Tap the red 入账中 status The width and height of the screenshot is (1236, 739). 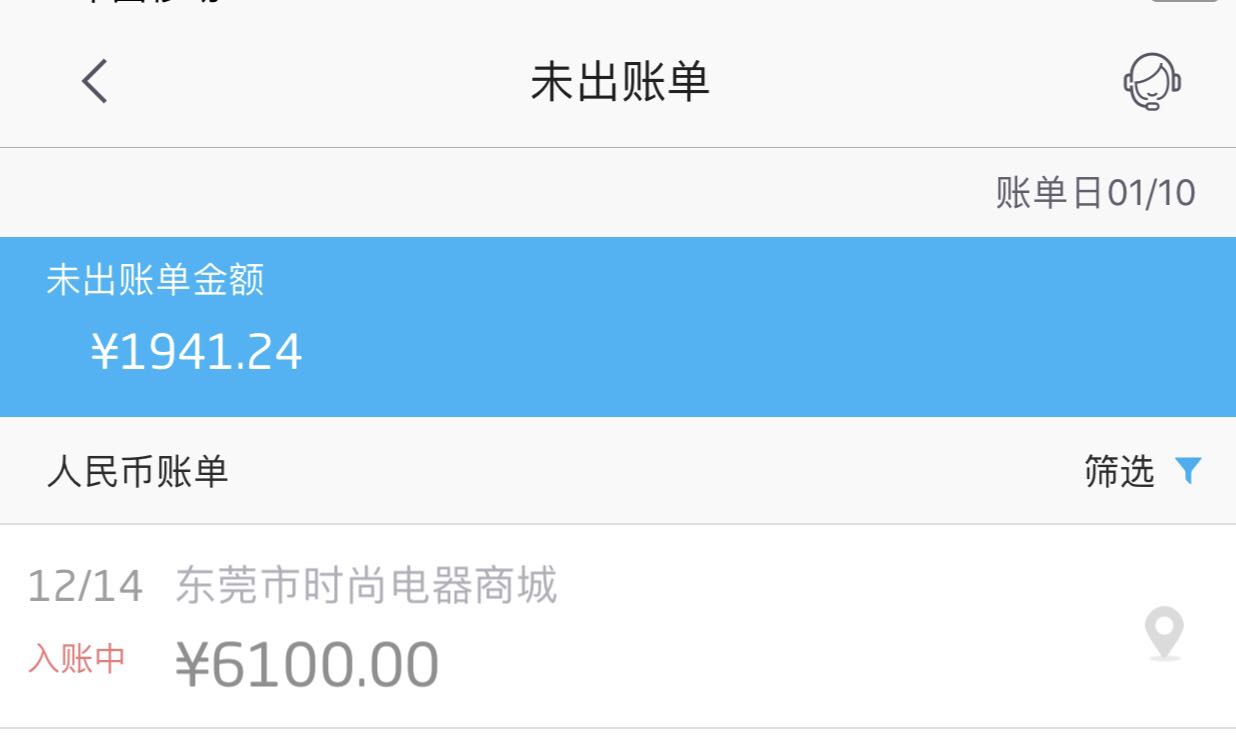[77, 659]
